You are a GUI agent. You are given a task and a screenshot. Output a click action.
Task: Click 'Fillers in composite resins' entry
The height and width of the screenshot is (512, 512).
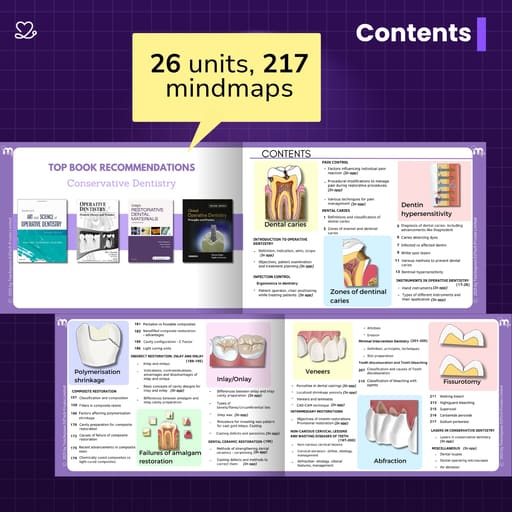point(100,406)
